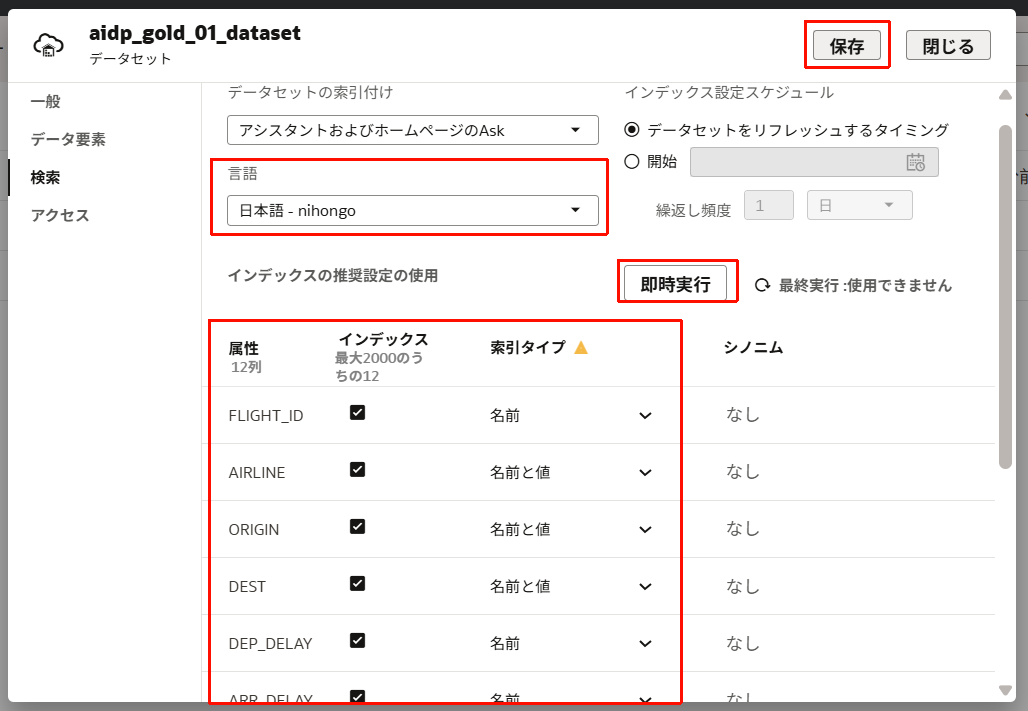Expand index type dropdown for DEP_DELAY
The height and width of the screenshot is (711, 1028).
pos(645,643)
